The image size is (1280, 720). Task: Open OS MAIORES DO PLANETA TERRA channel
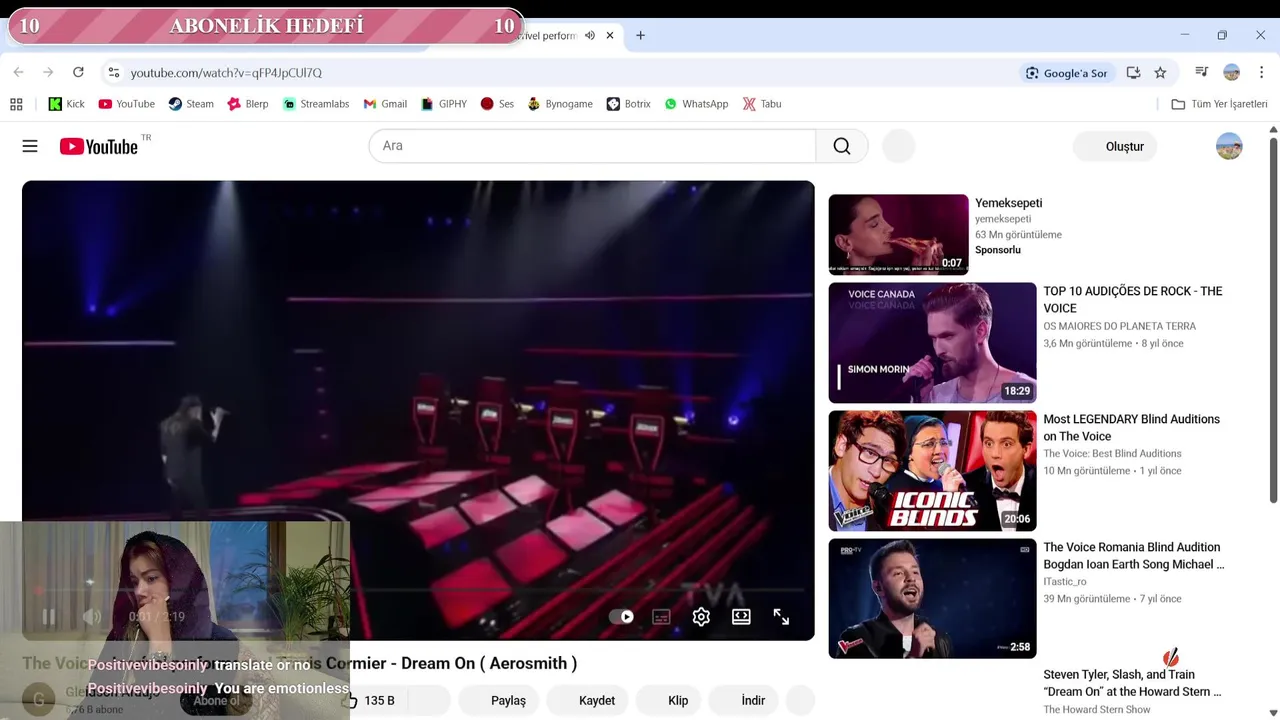[1119, 326]
